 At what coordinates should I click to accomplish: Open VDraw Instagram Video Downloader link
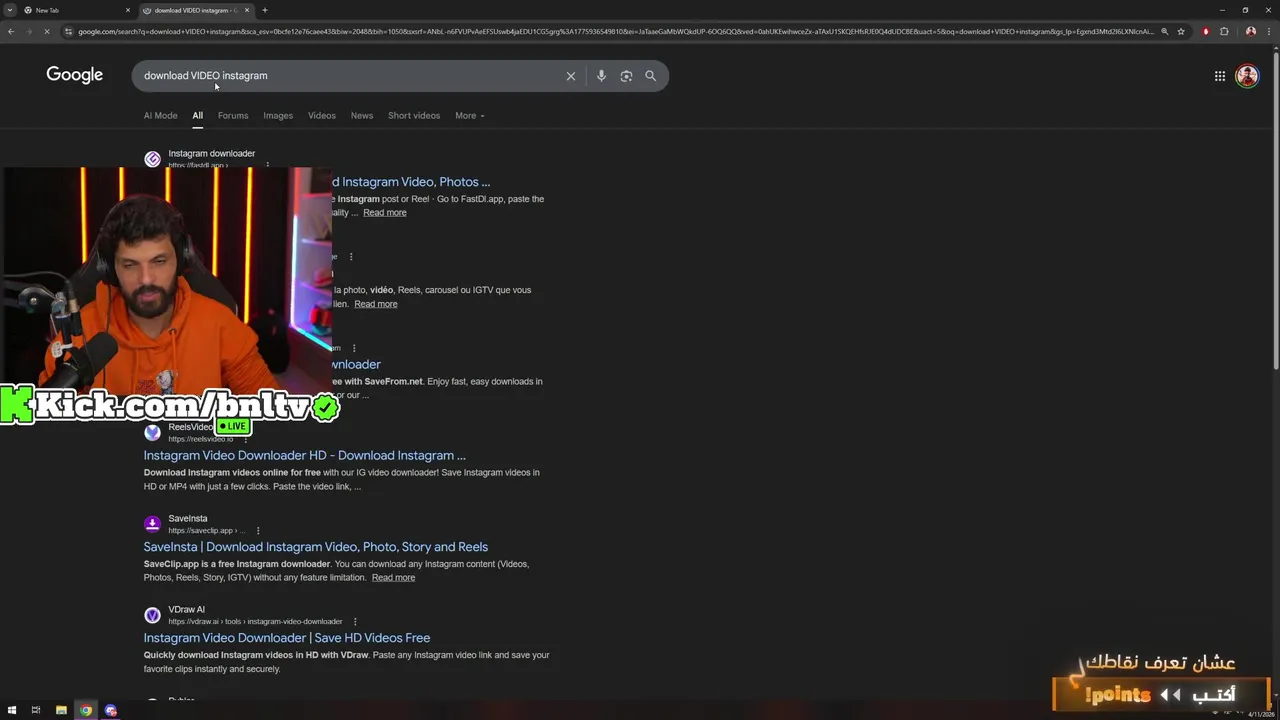click(x=287, y=638)
